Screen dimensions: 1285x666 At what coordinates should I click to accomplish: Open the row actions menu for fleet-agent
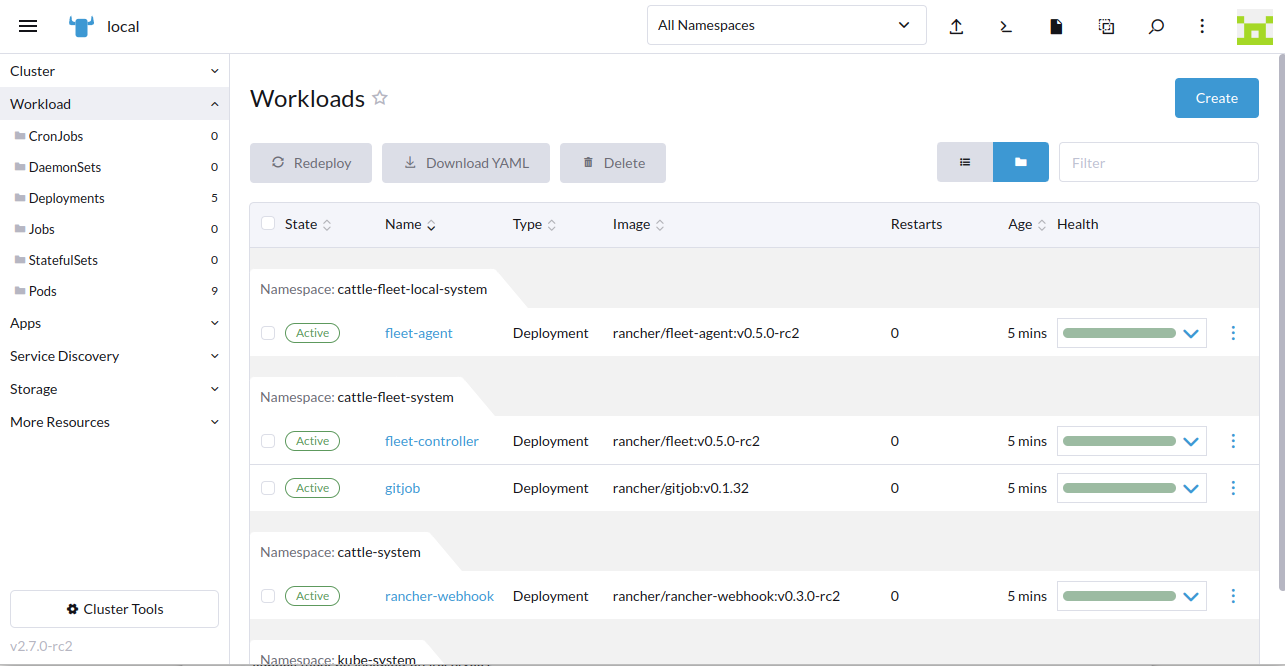1233,333
